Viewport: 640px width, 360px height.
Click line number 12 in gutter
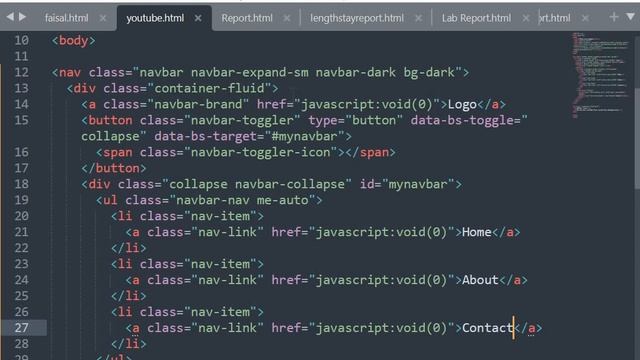click(22, 72)
